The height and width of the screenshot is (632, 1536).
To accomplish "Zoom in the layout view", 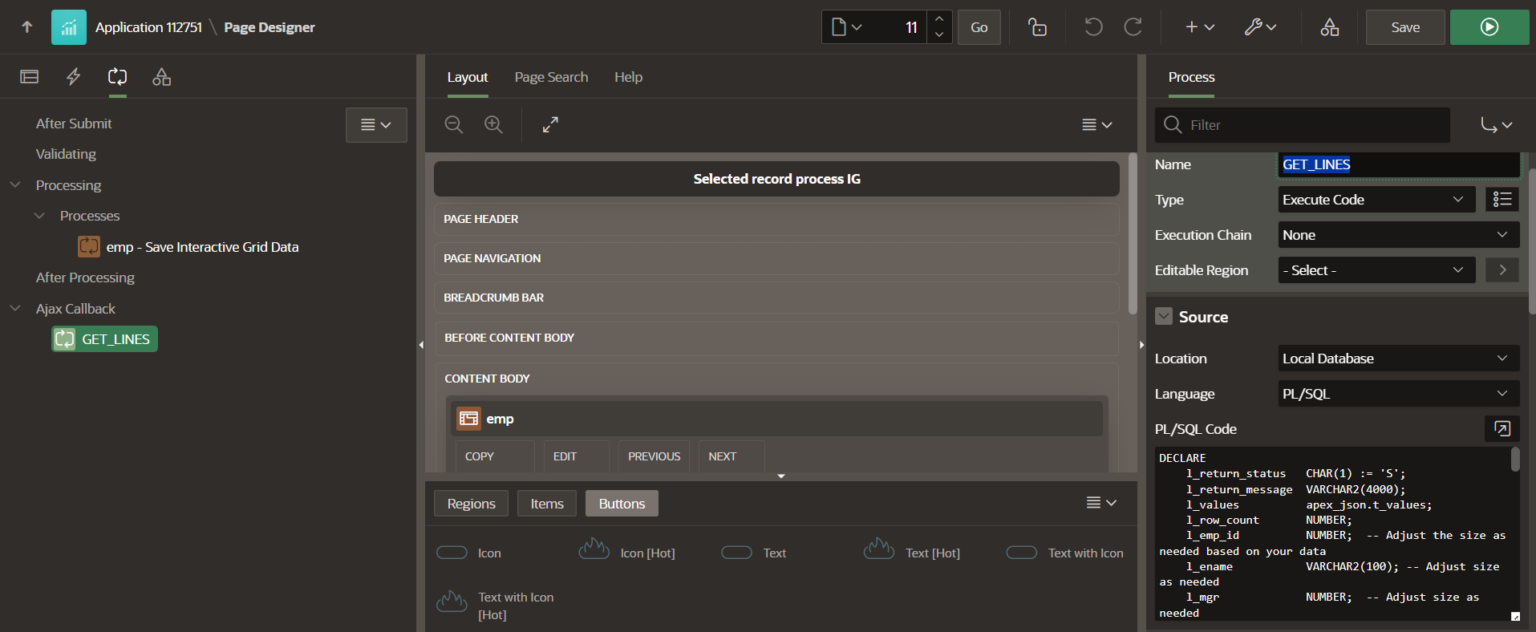I will pos(493,125).
